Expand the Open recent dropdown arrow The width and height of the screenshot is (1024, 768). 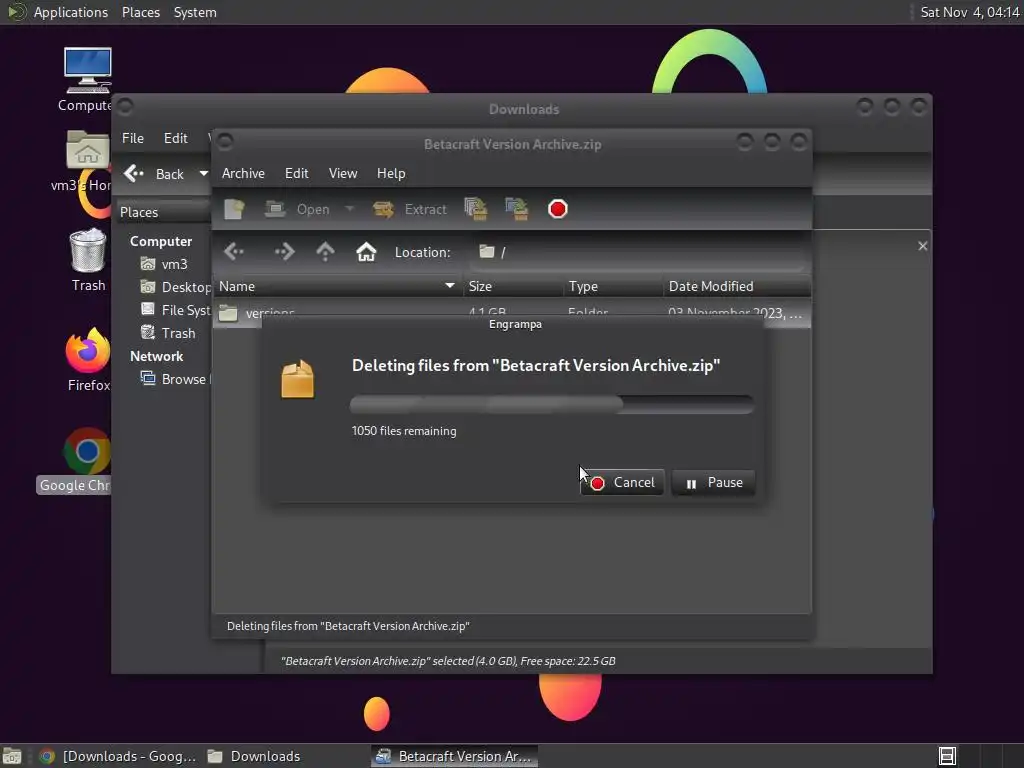click(x=349, y=210)
